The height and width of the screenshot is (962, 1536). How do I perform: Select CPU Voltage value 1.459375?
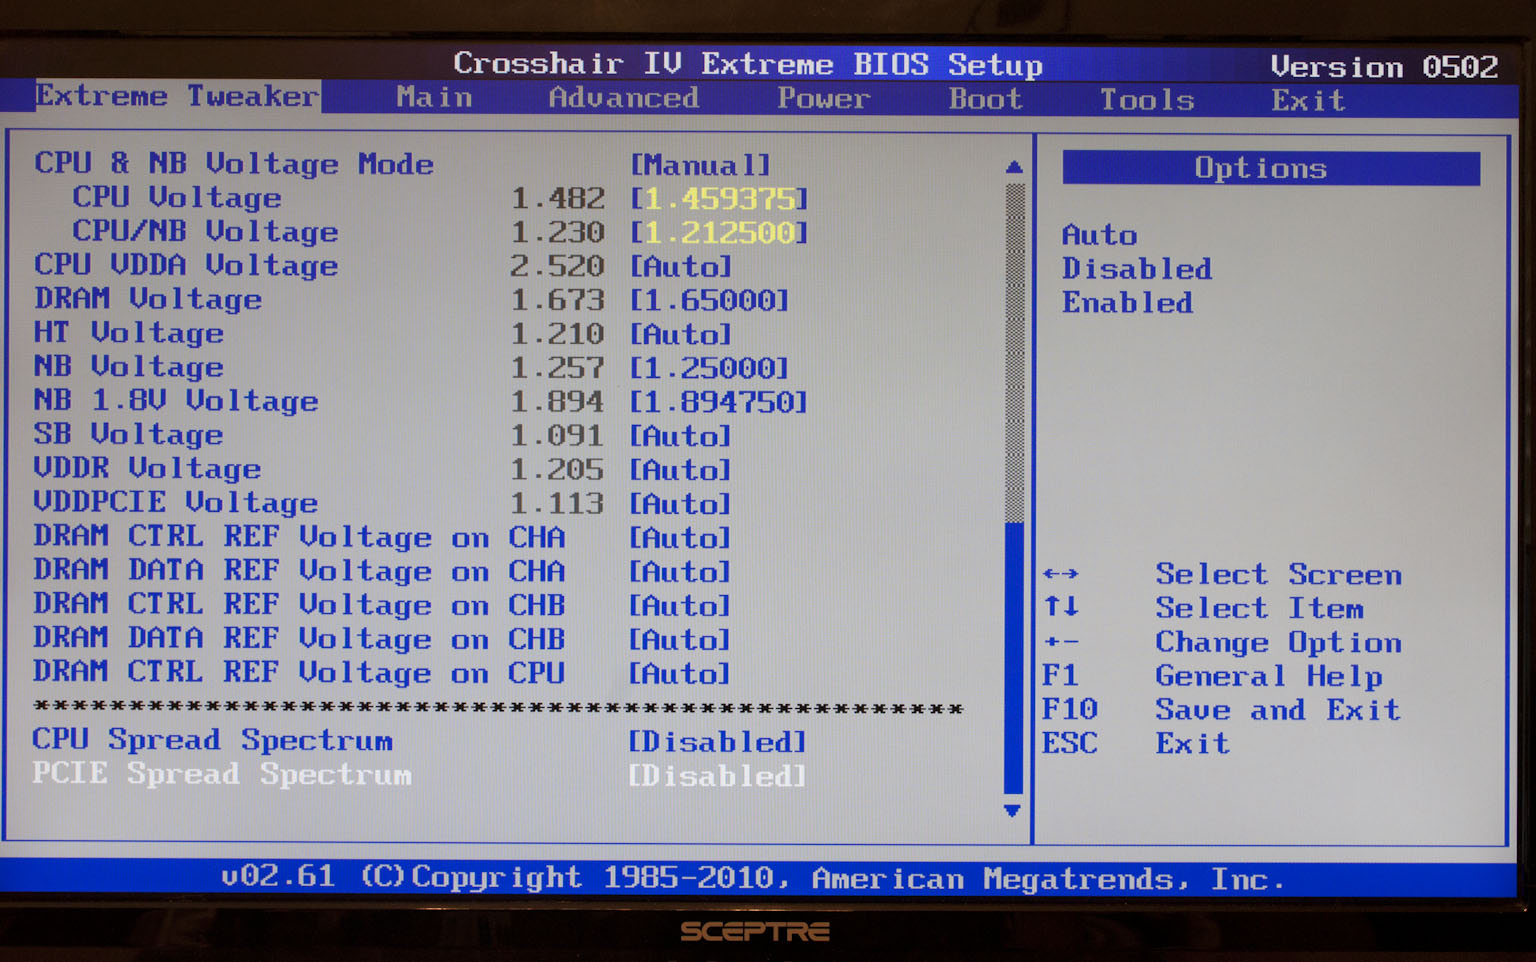pos(718,199)
